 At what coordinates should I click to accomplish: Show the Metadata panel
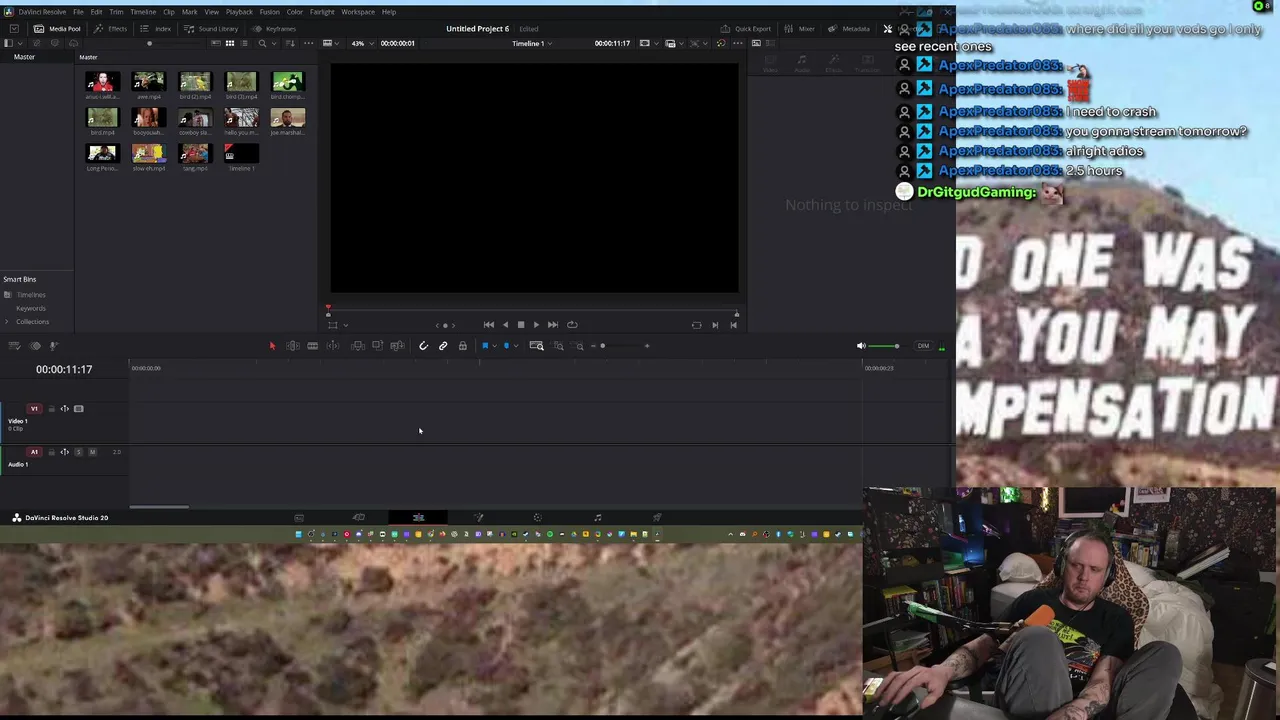pyautogui.click(x=850, y=29)
